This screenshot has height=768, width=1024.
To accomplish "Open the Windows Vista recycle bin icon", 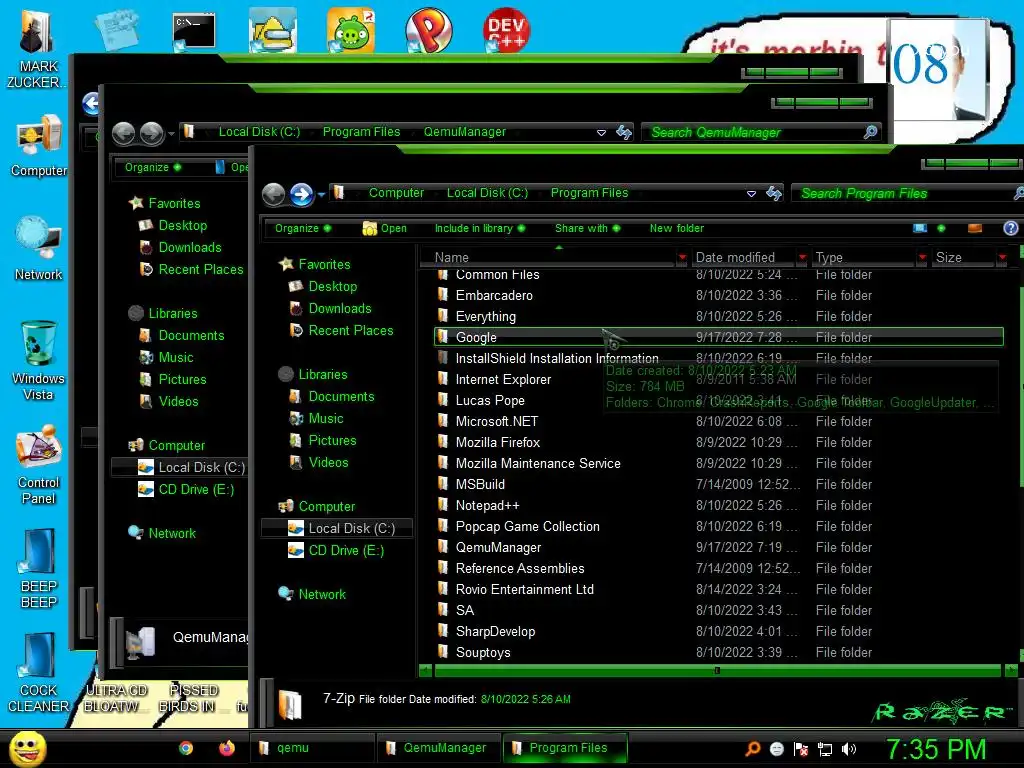I will (39, 359).
